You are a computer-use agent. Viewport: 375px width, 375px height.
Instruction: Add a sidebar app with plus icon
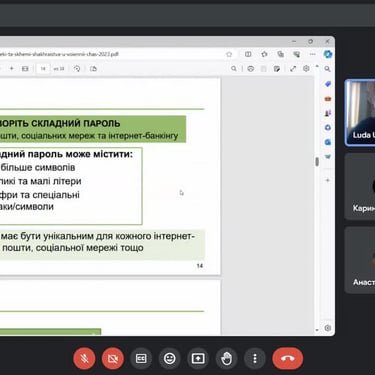[328, 180]
